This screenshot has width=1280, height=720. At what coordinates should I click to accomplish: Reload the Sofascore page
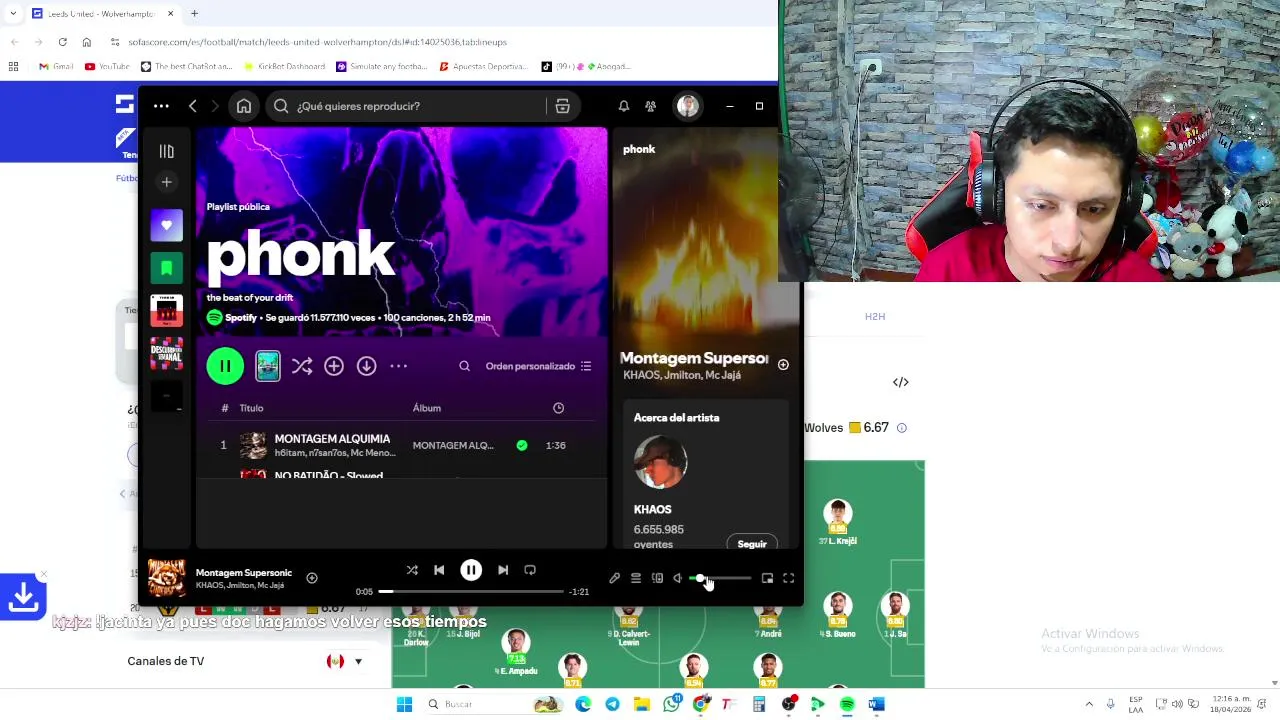62,42
